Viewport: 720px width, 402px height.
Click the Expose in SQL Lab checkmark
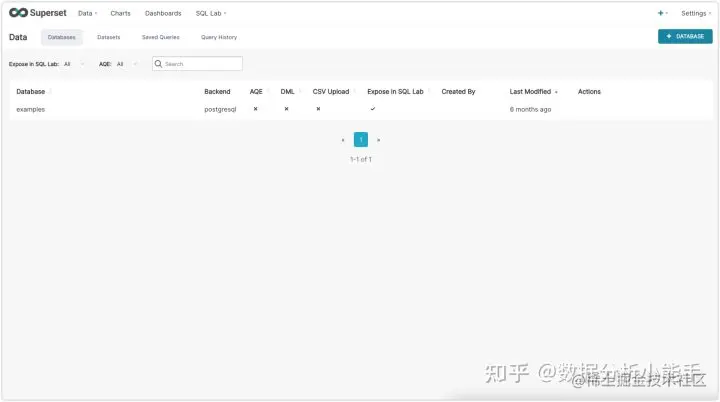pyautogui.click(x=373, y=109)
